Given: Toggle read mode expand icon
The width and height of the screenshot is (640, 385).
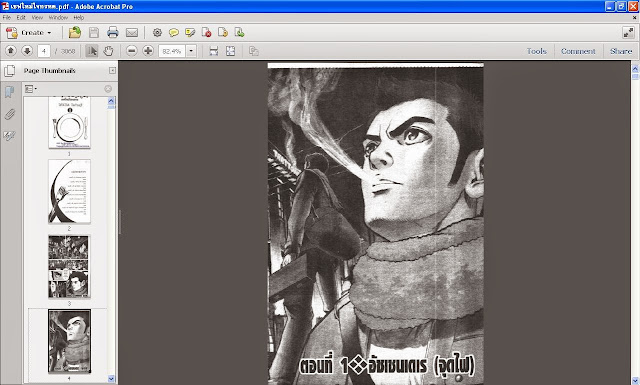Looking at the screenshot, I should 628,33.
